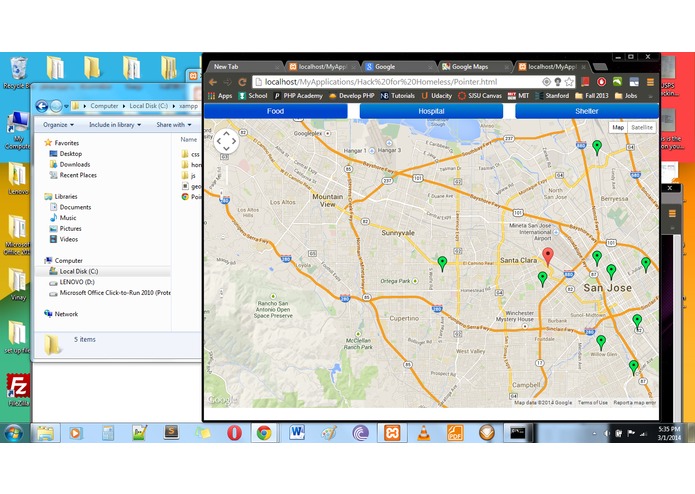Select Downloads in Explorer's sidebar

click(70, 164)
